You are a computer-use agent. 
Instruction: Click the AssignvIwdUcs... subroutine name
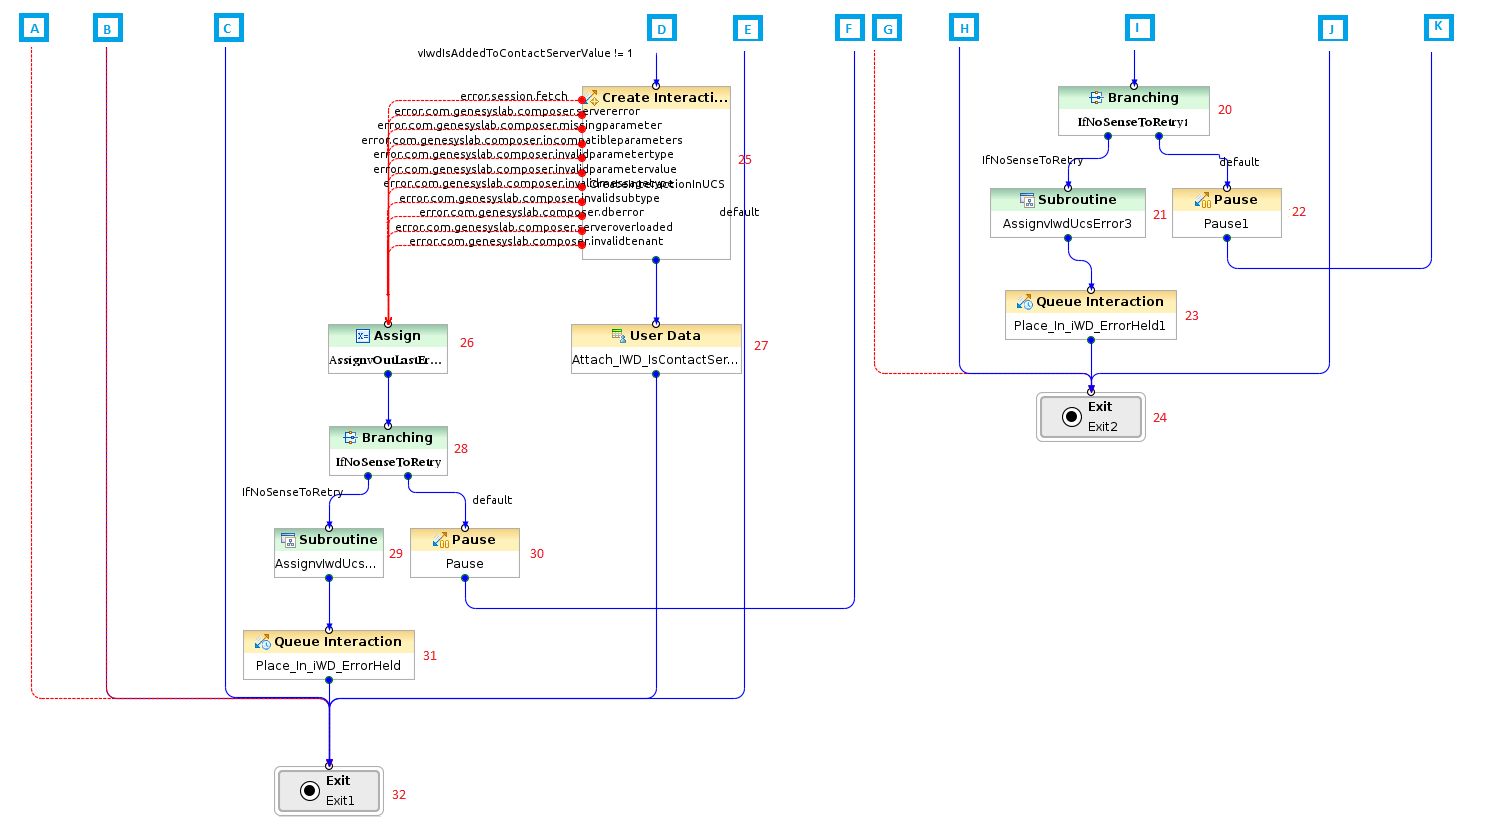326,564
